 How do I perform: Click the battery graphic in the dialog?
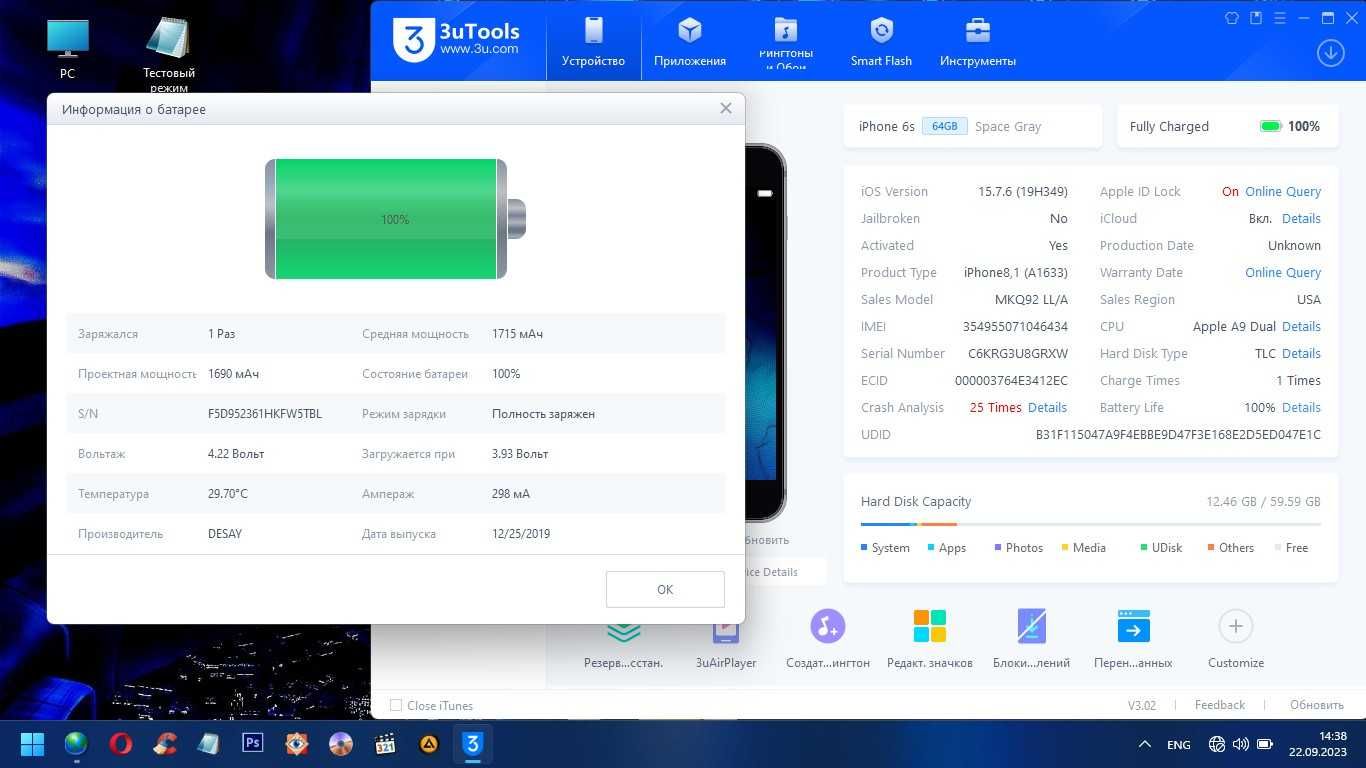click(395, 219)
